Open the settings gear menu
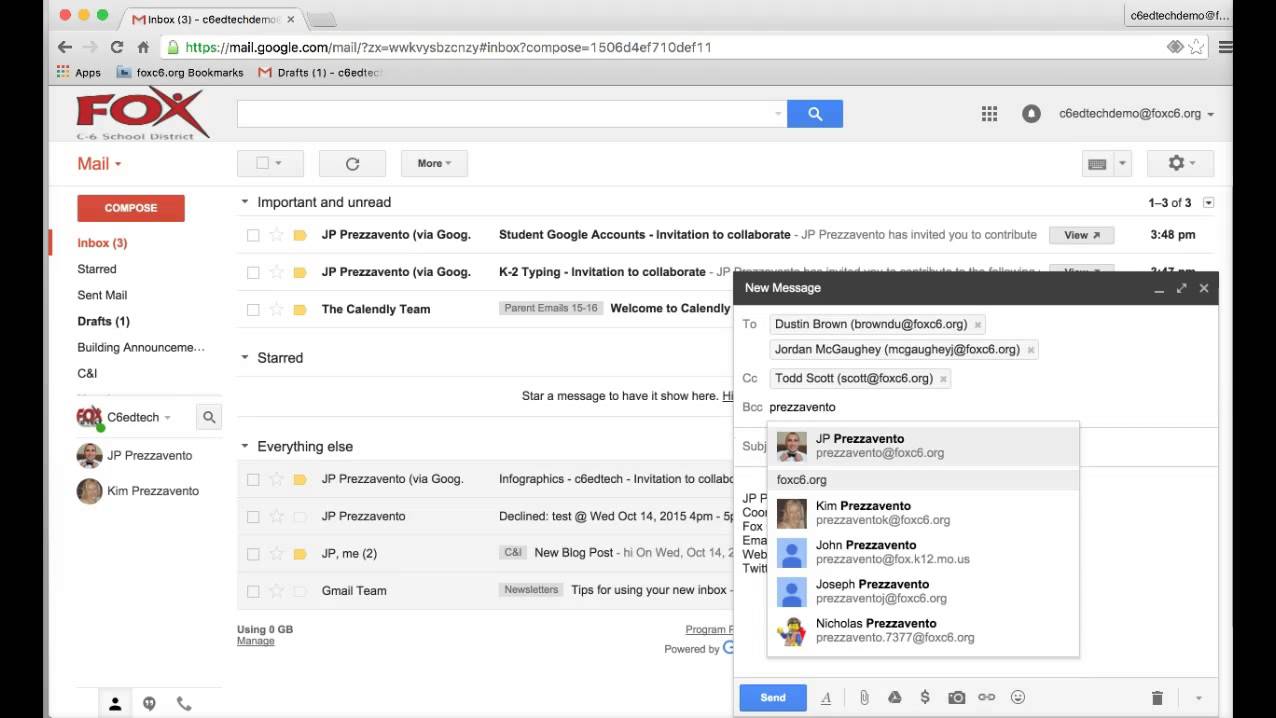 coord(1180,163)
